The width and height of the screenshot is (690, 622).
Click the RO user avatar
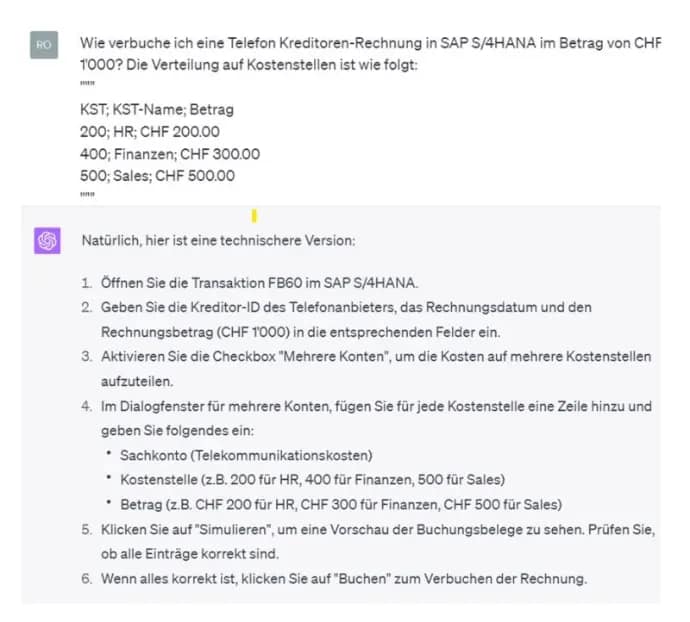coord(44,45)
